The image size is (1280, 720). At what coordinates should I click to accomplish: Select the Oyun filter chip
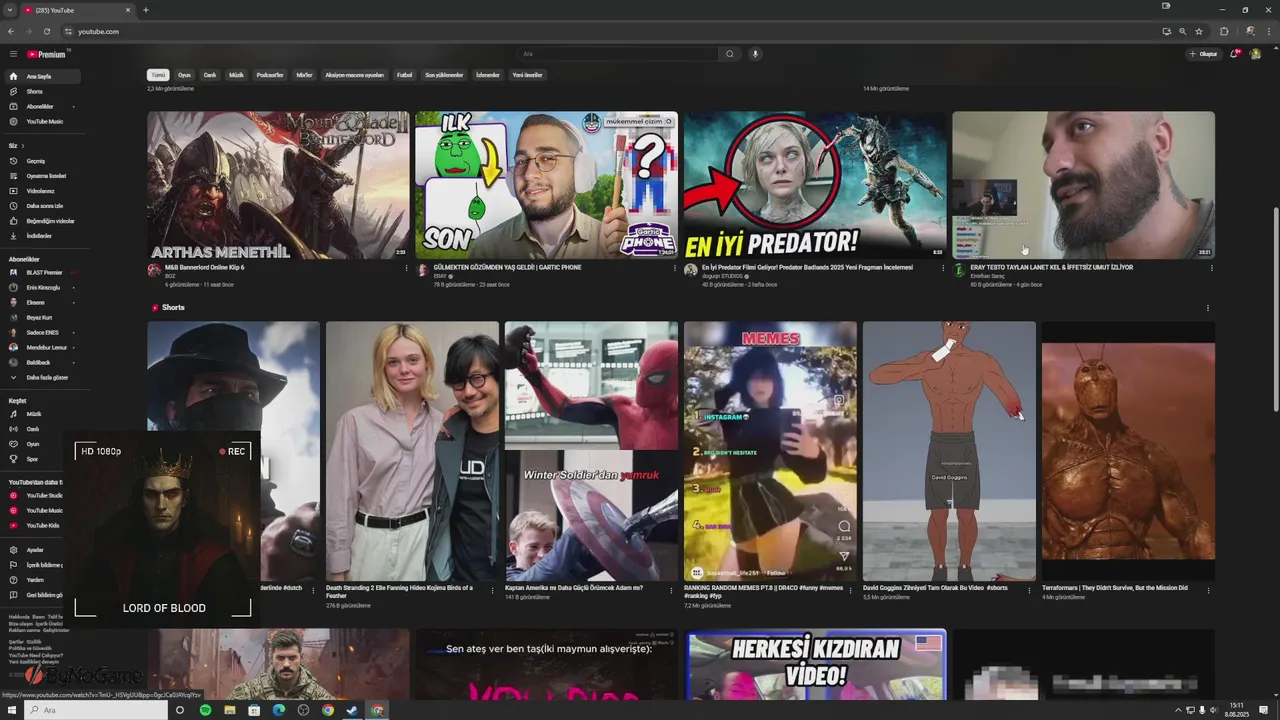pyautogui.click(x=185, y=75)
